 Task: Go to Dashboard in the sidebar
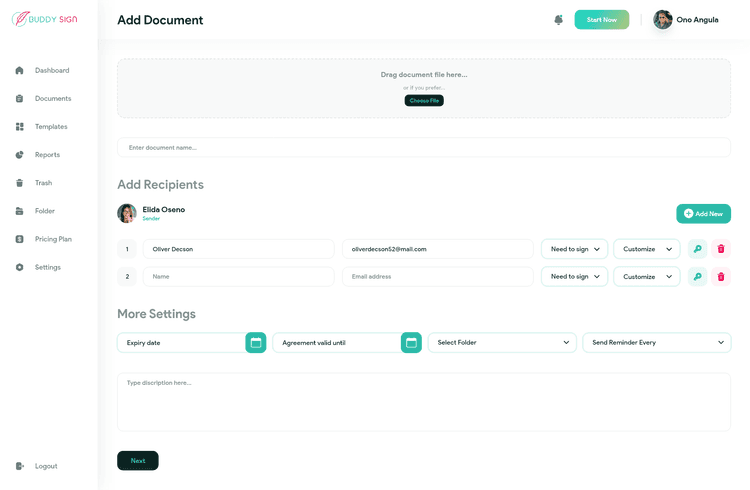pyautogui.click(x=52, y=71)
